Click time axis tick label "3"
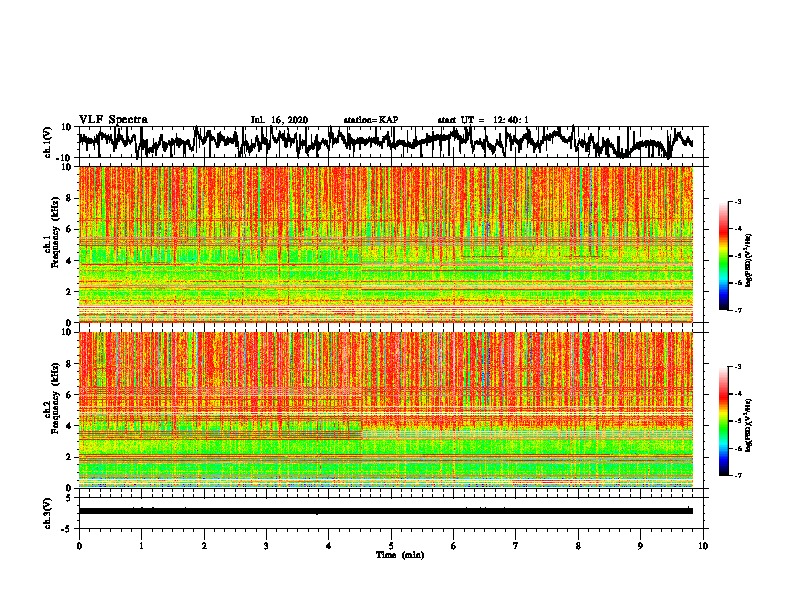This screenshot has width=792, height=612. 266,546
